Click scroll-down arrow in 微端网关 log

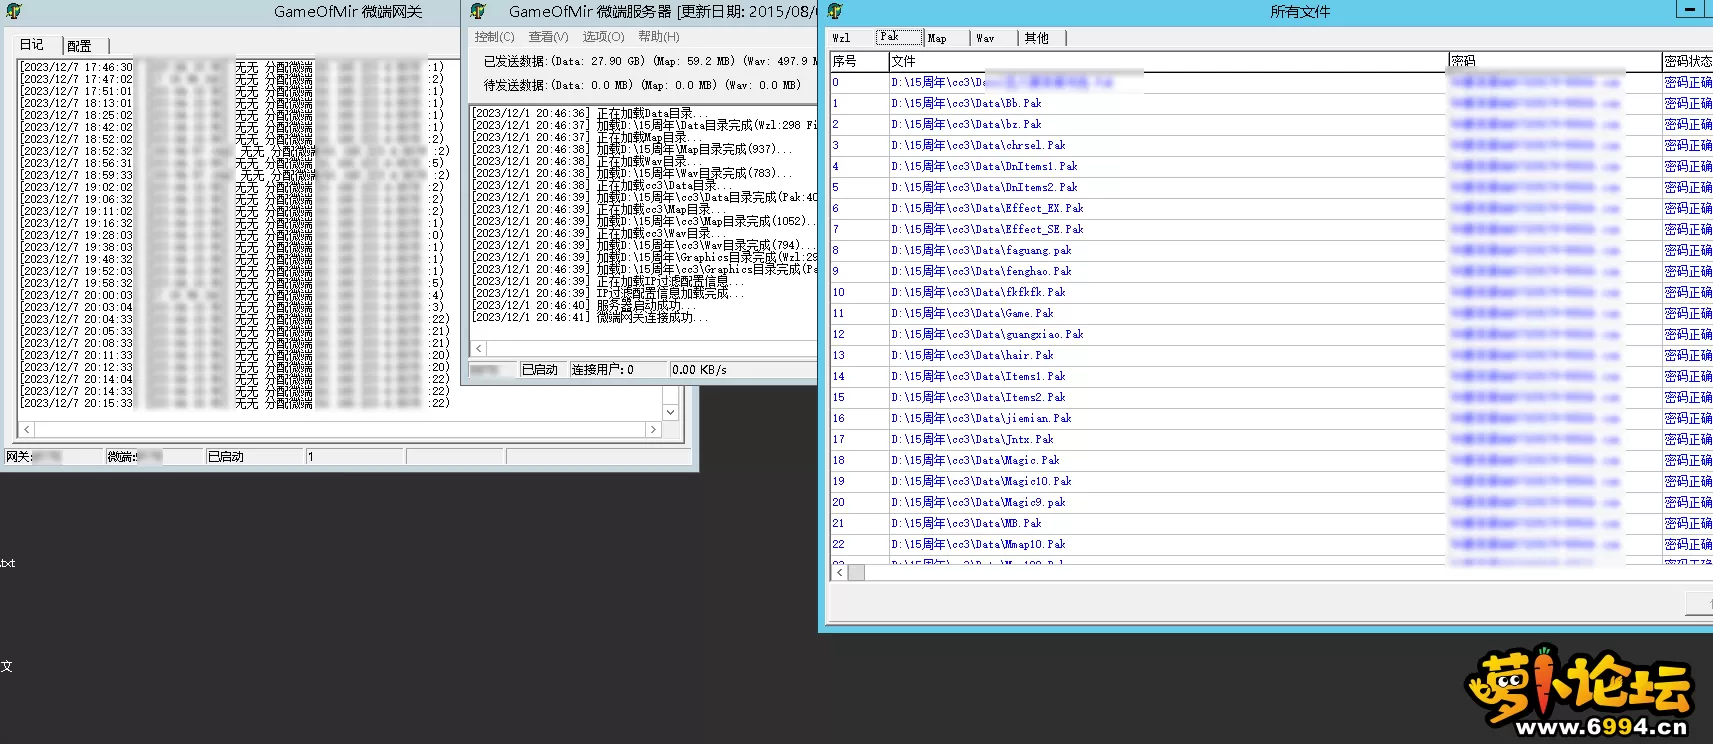pos(670,412)
